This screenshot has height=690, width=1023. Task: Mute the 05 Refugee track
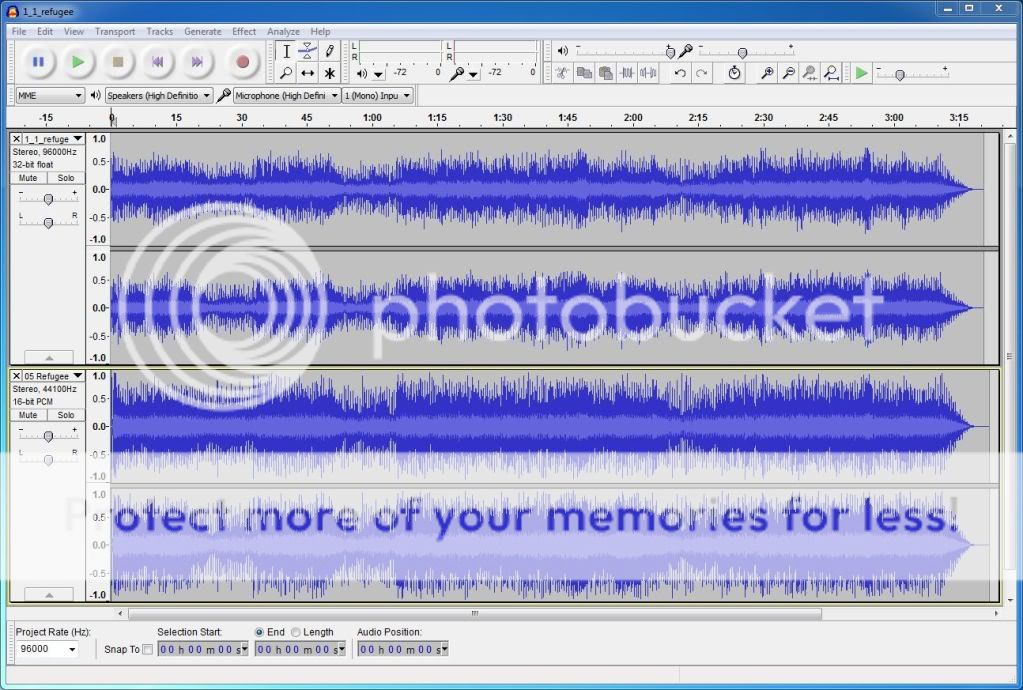27,414
